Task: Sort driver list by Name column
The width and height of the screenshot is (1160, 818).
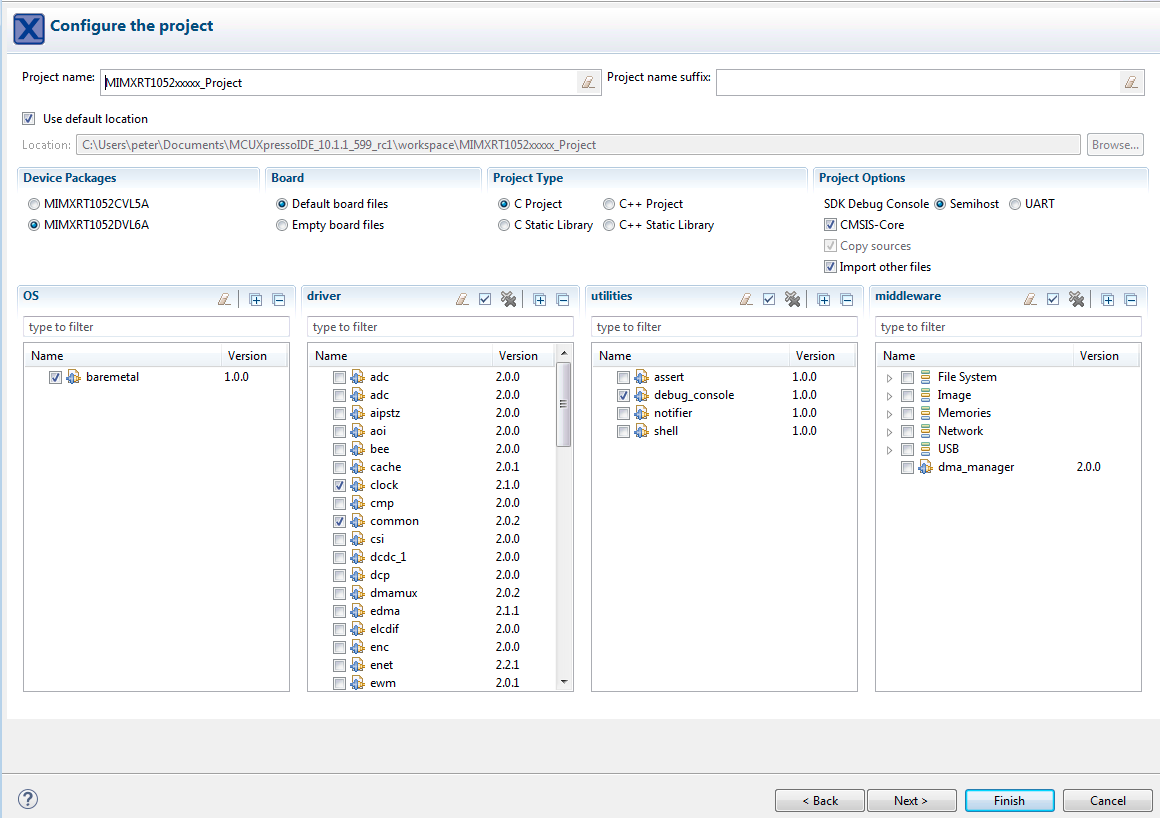Action: [x=401, y=356]
